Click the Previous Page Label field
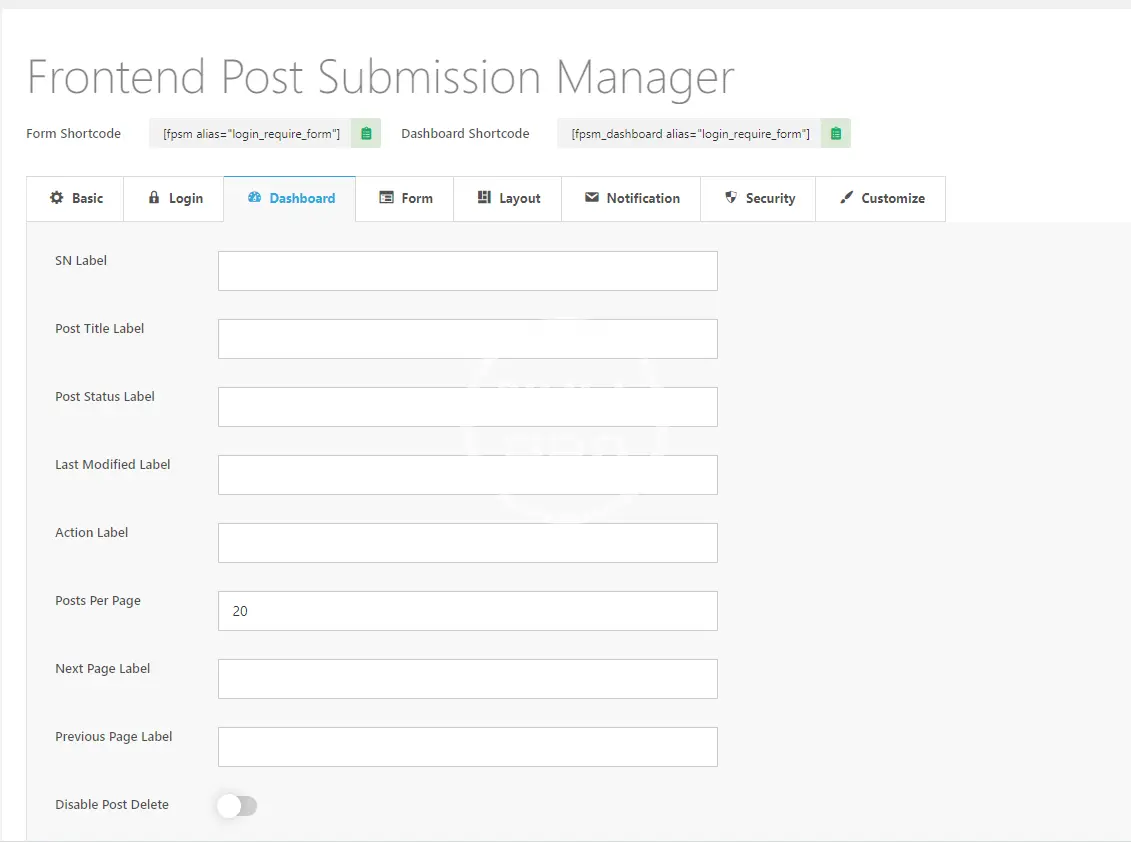The width and height of the screenshot is (1131, 842). 467,747
